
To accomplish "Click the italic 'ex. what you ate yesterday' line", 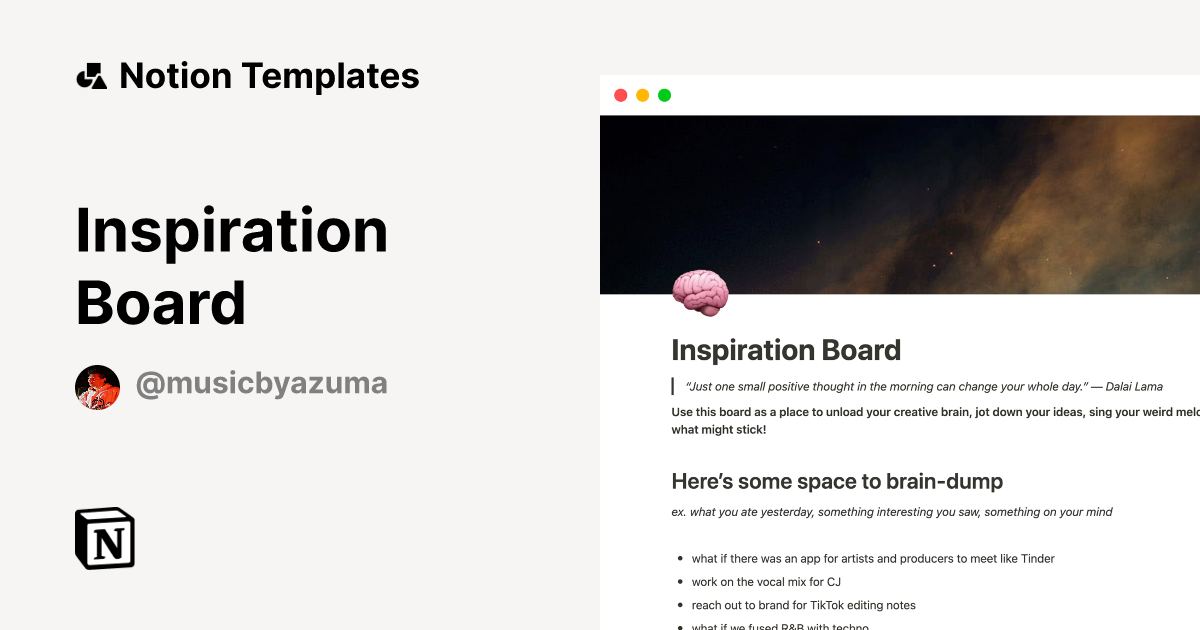I will click(892, 512).
